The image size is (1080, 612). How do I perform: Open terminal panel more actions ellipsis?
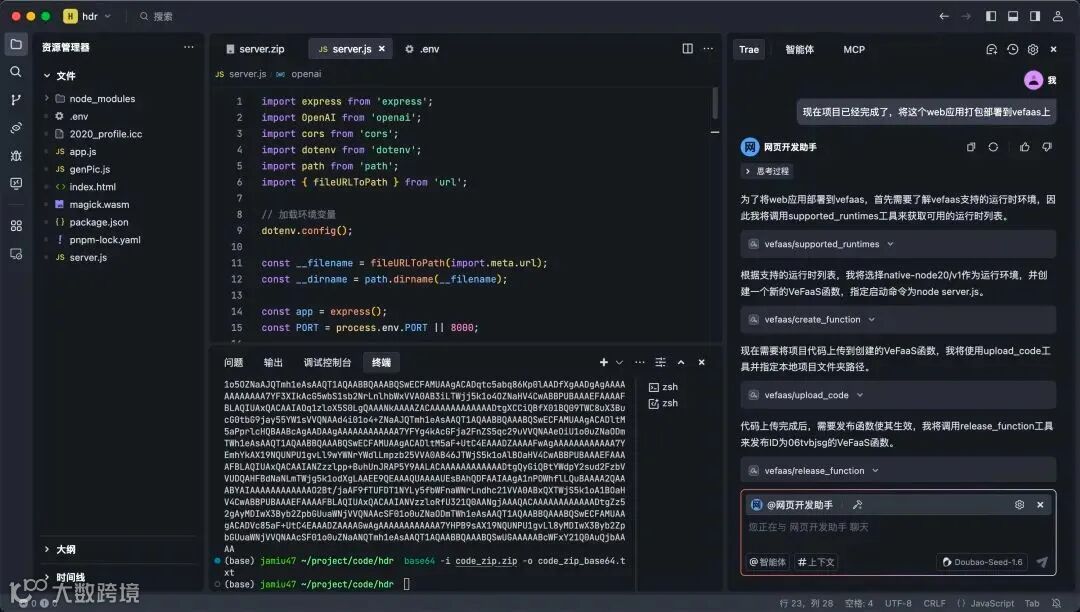pos(640,362)
